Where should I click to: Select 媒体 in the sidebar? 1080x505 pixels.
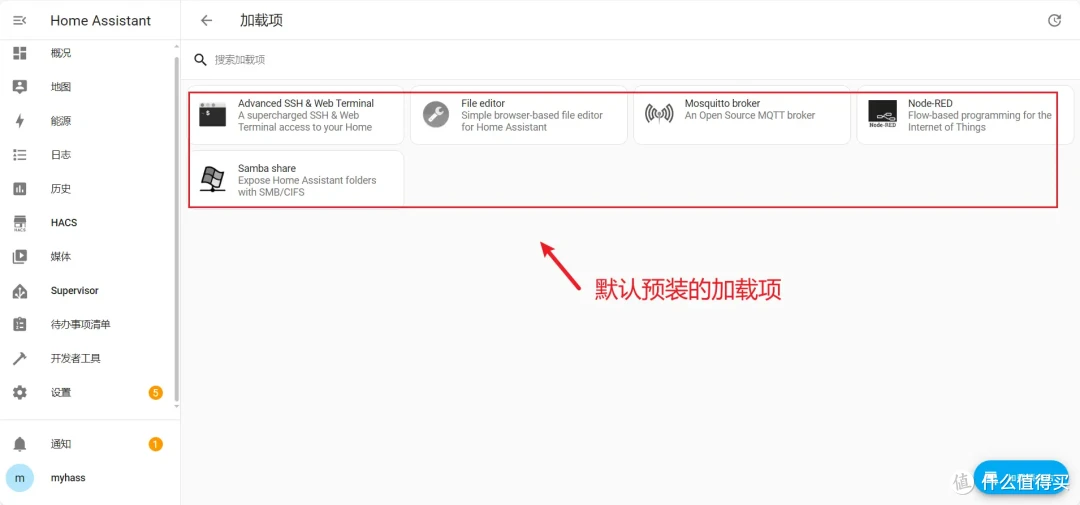click(88, 256)
